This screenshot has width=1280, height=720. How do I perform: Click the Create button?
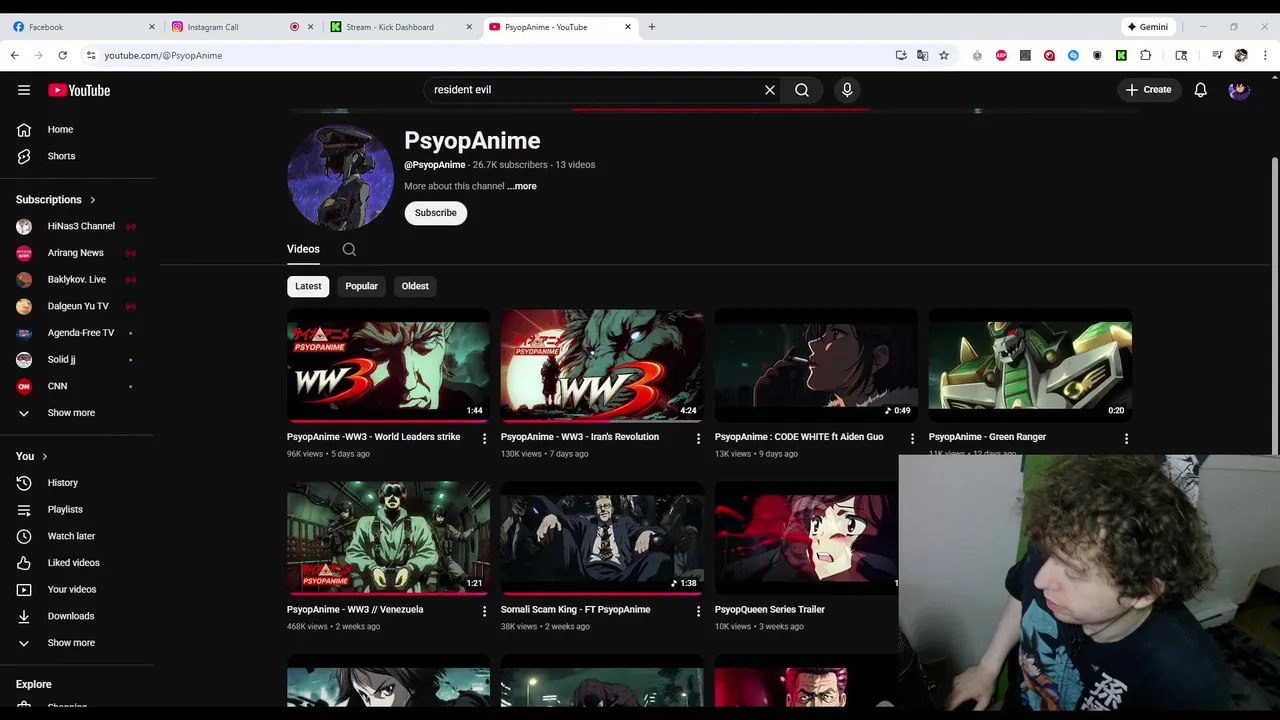pos(1148,90)
